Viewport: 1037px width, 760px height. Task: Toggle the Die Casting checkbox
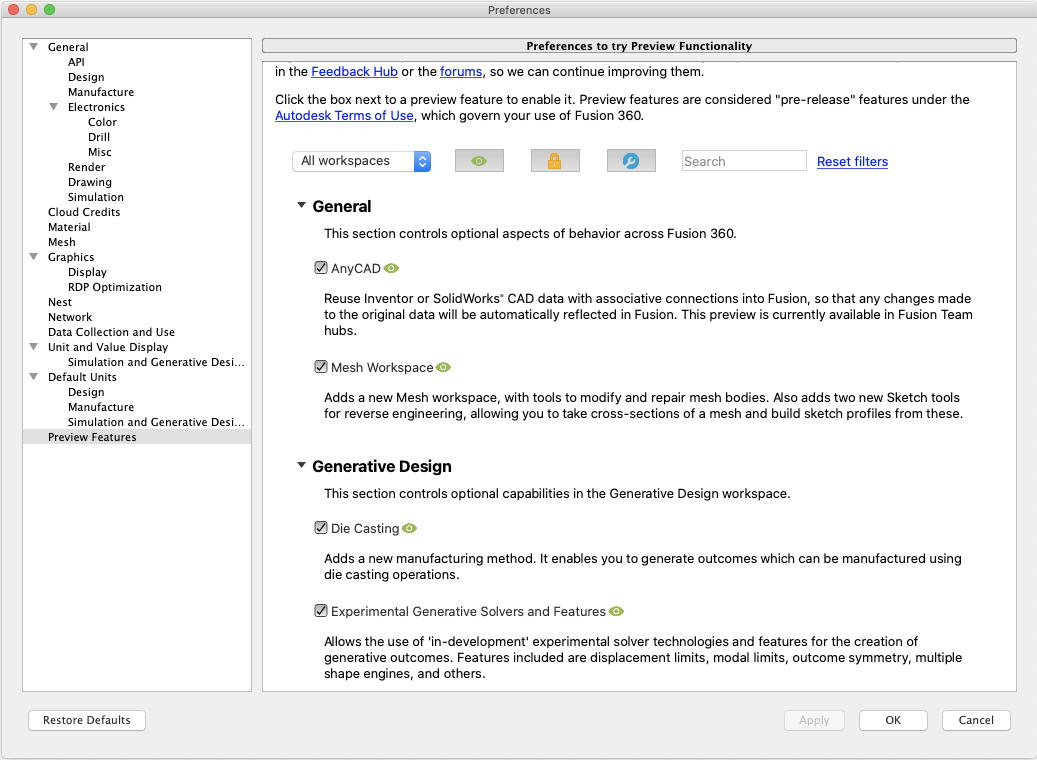point(321,528)
